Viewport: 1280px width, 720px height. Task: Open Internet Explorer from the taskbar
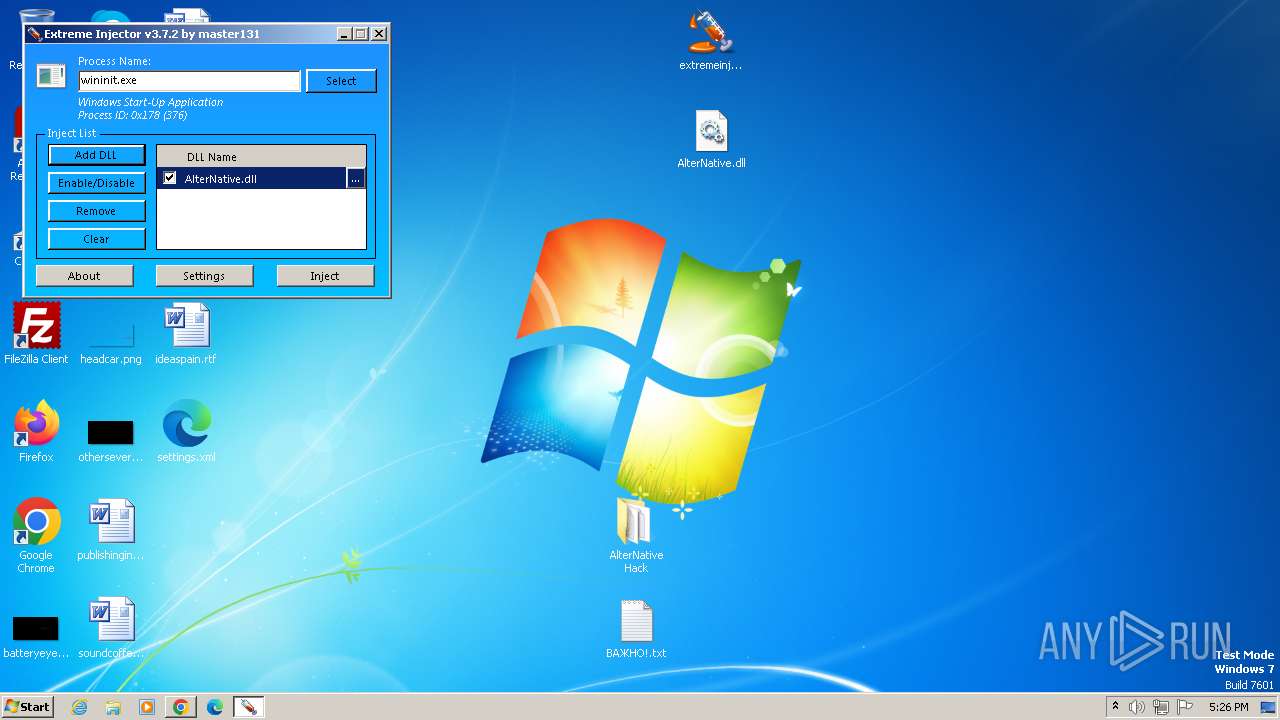(79, 707)
